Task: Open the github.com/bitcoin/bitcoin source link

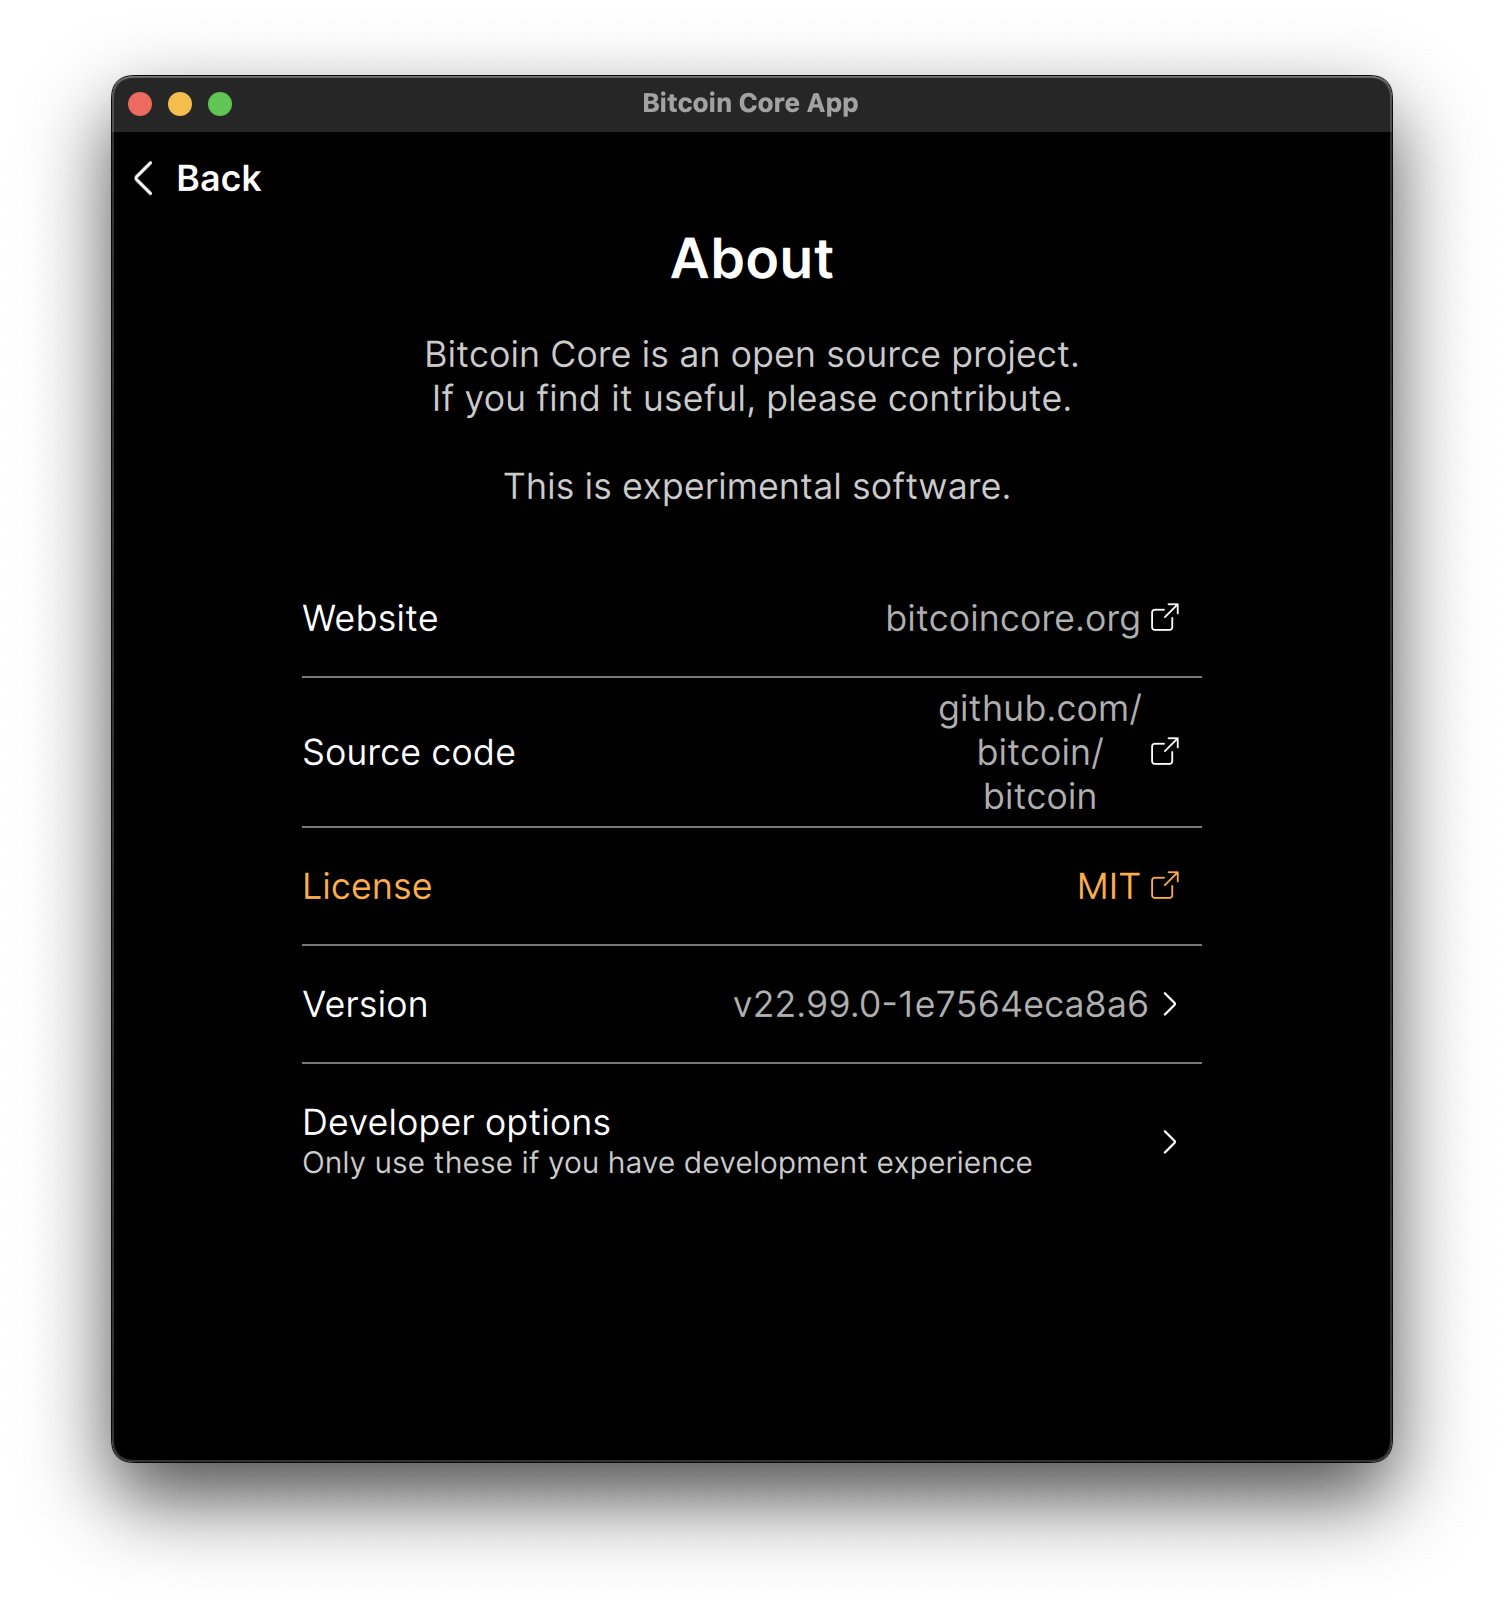Action: pyautogui.click(x=1040, y=752)
